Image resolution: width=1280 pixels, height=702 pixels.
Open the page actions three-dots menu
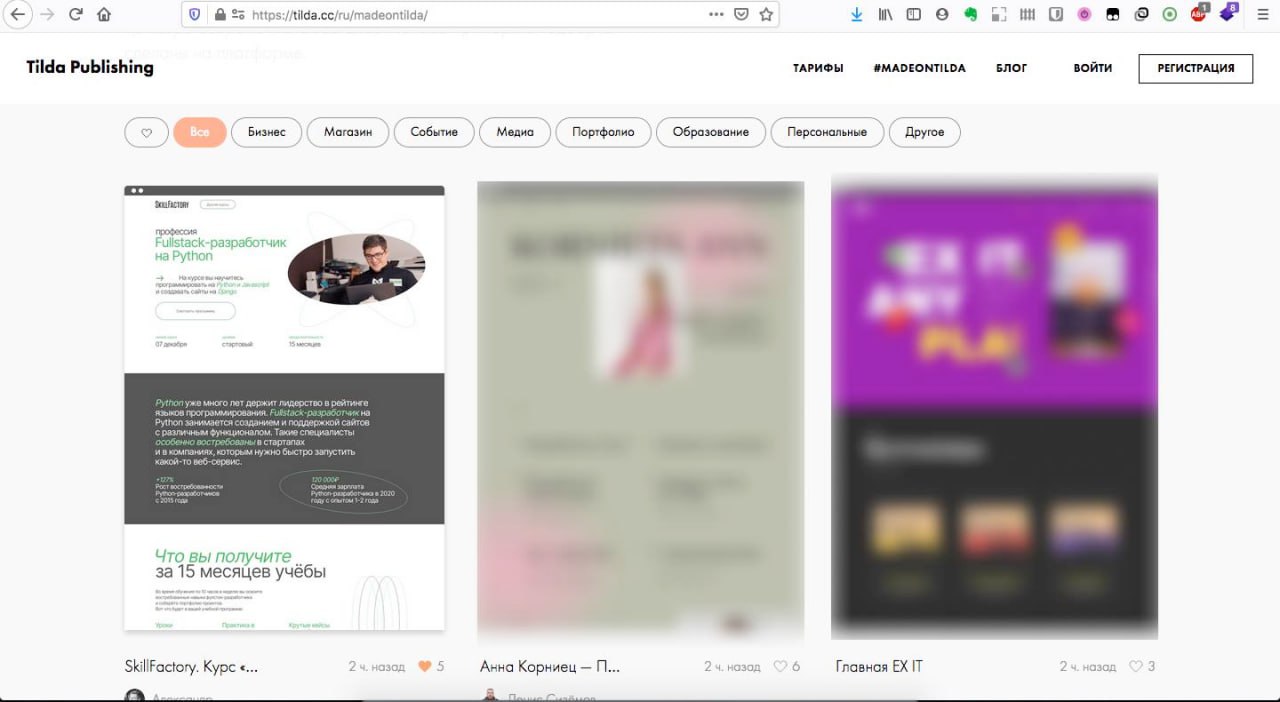(x=715, y=15)
